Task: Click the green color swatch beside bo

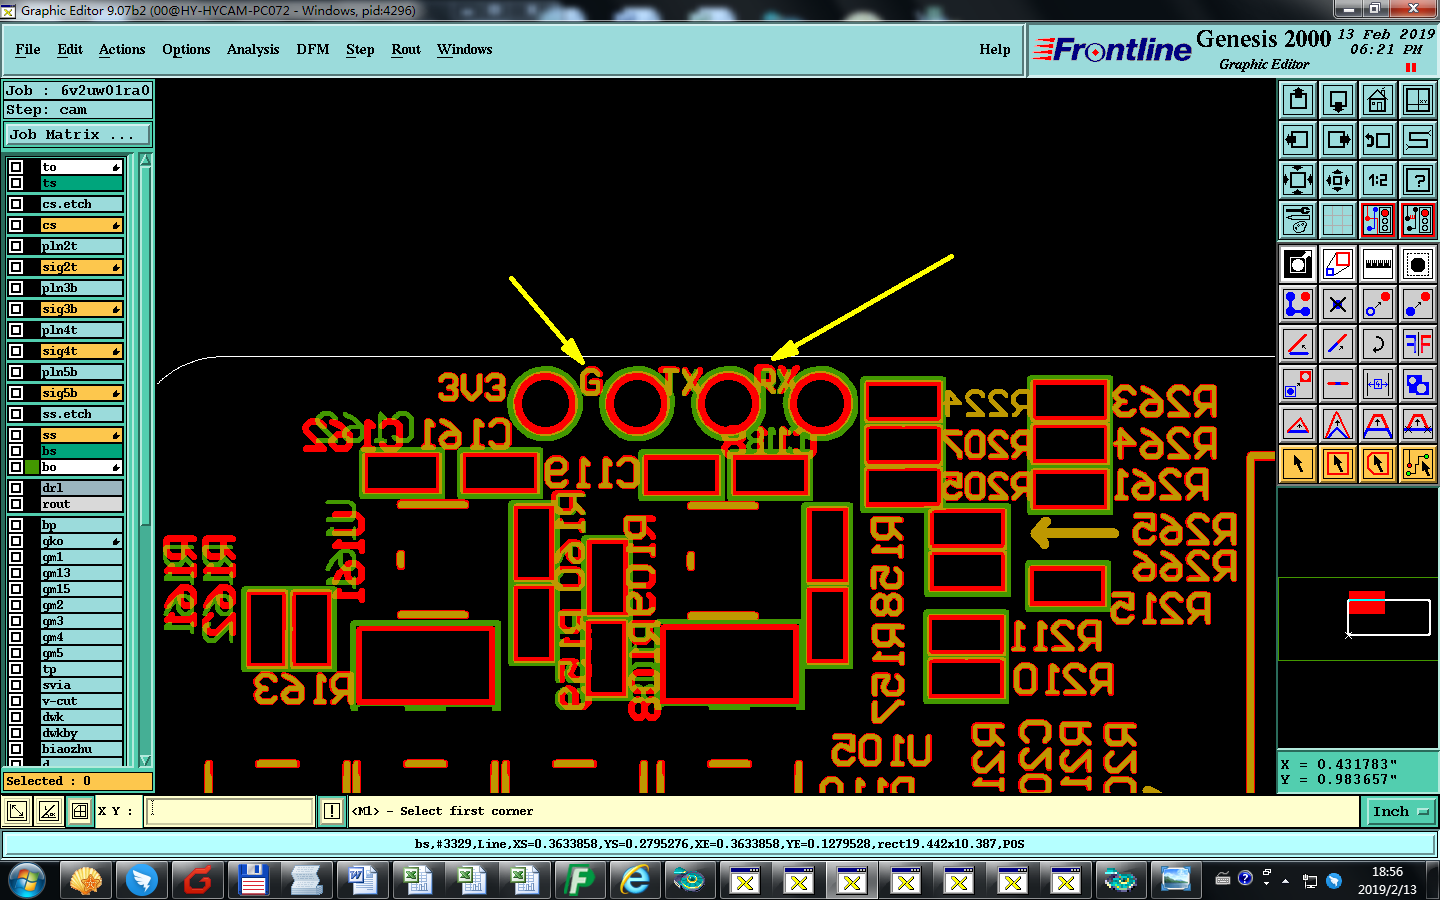Action: [32, 467]
